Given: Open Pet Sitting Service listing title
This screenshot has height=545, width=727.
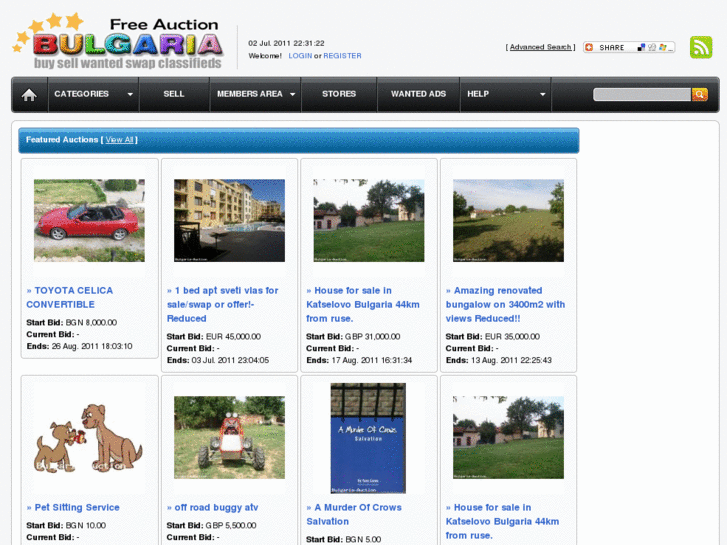Looking at the screenshot, I should [77, 507].
